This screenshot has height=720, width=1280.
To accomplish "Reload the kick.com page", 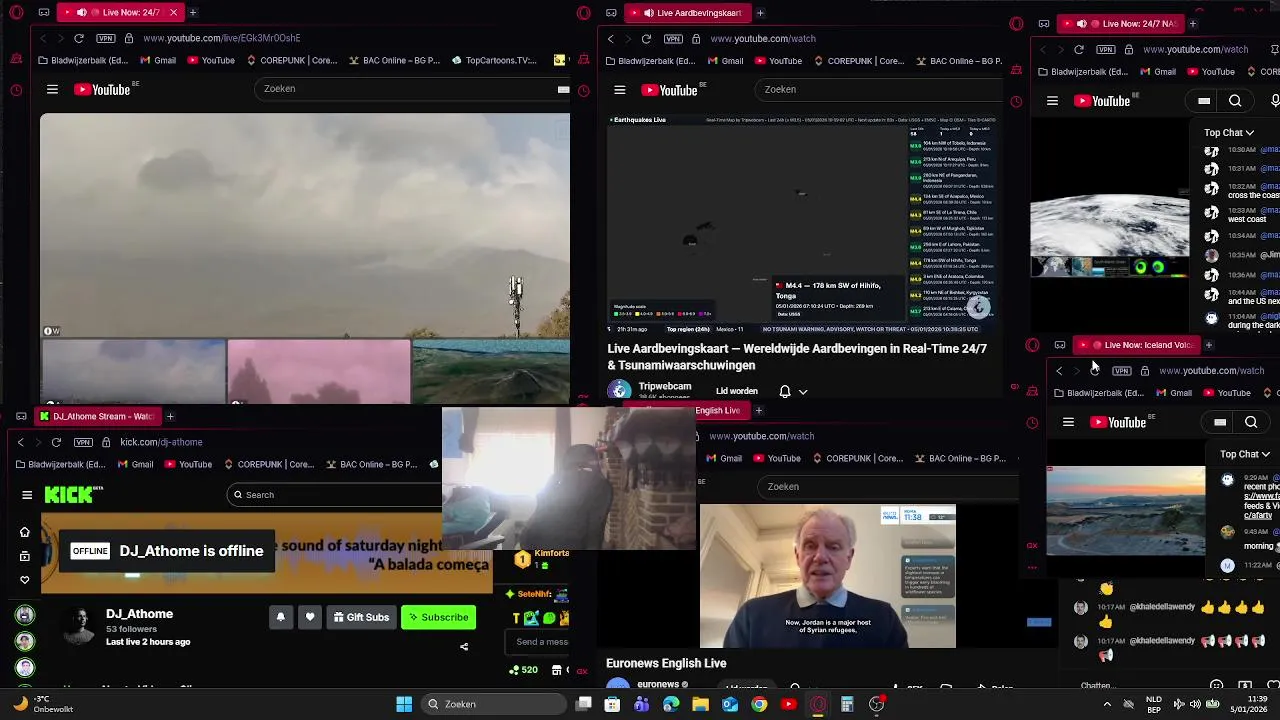I will [56, 442].
